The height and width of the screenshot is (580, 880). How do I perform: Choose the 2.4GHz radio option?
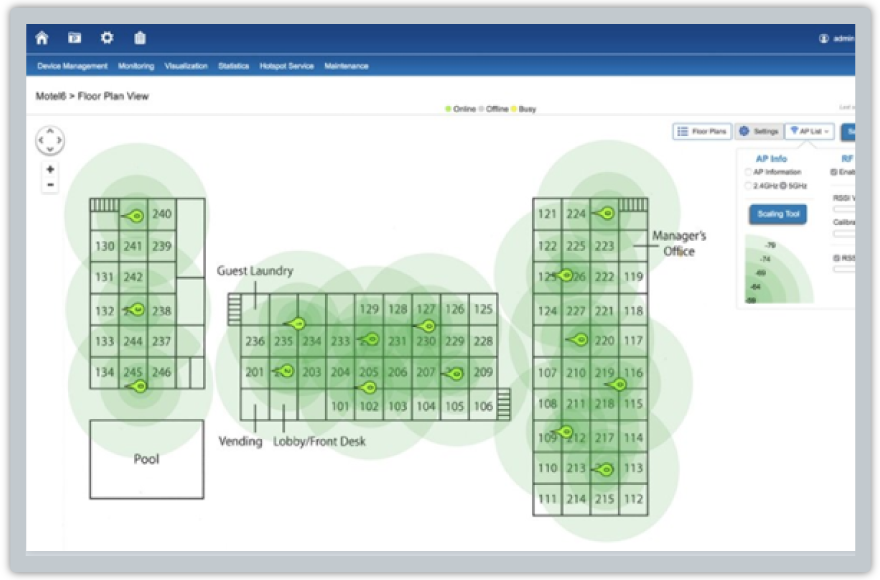click(748, 186)
